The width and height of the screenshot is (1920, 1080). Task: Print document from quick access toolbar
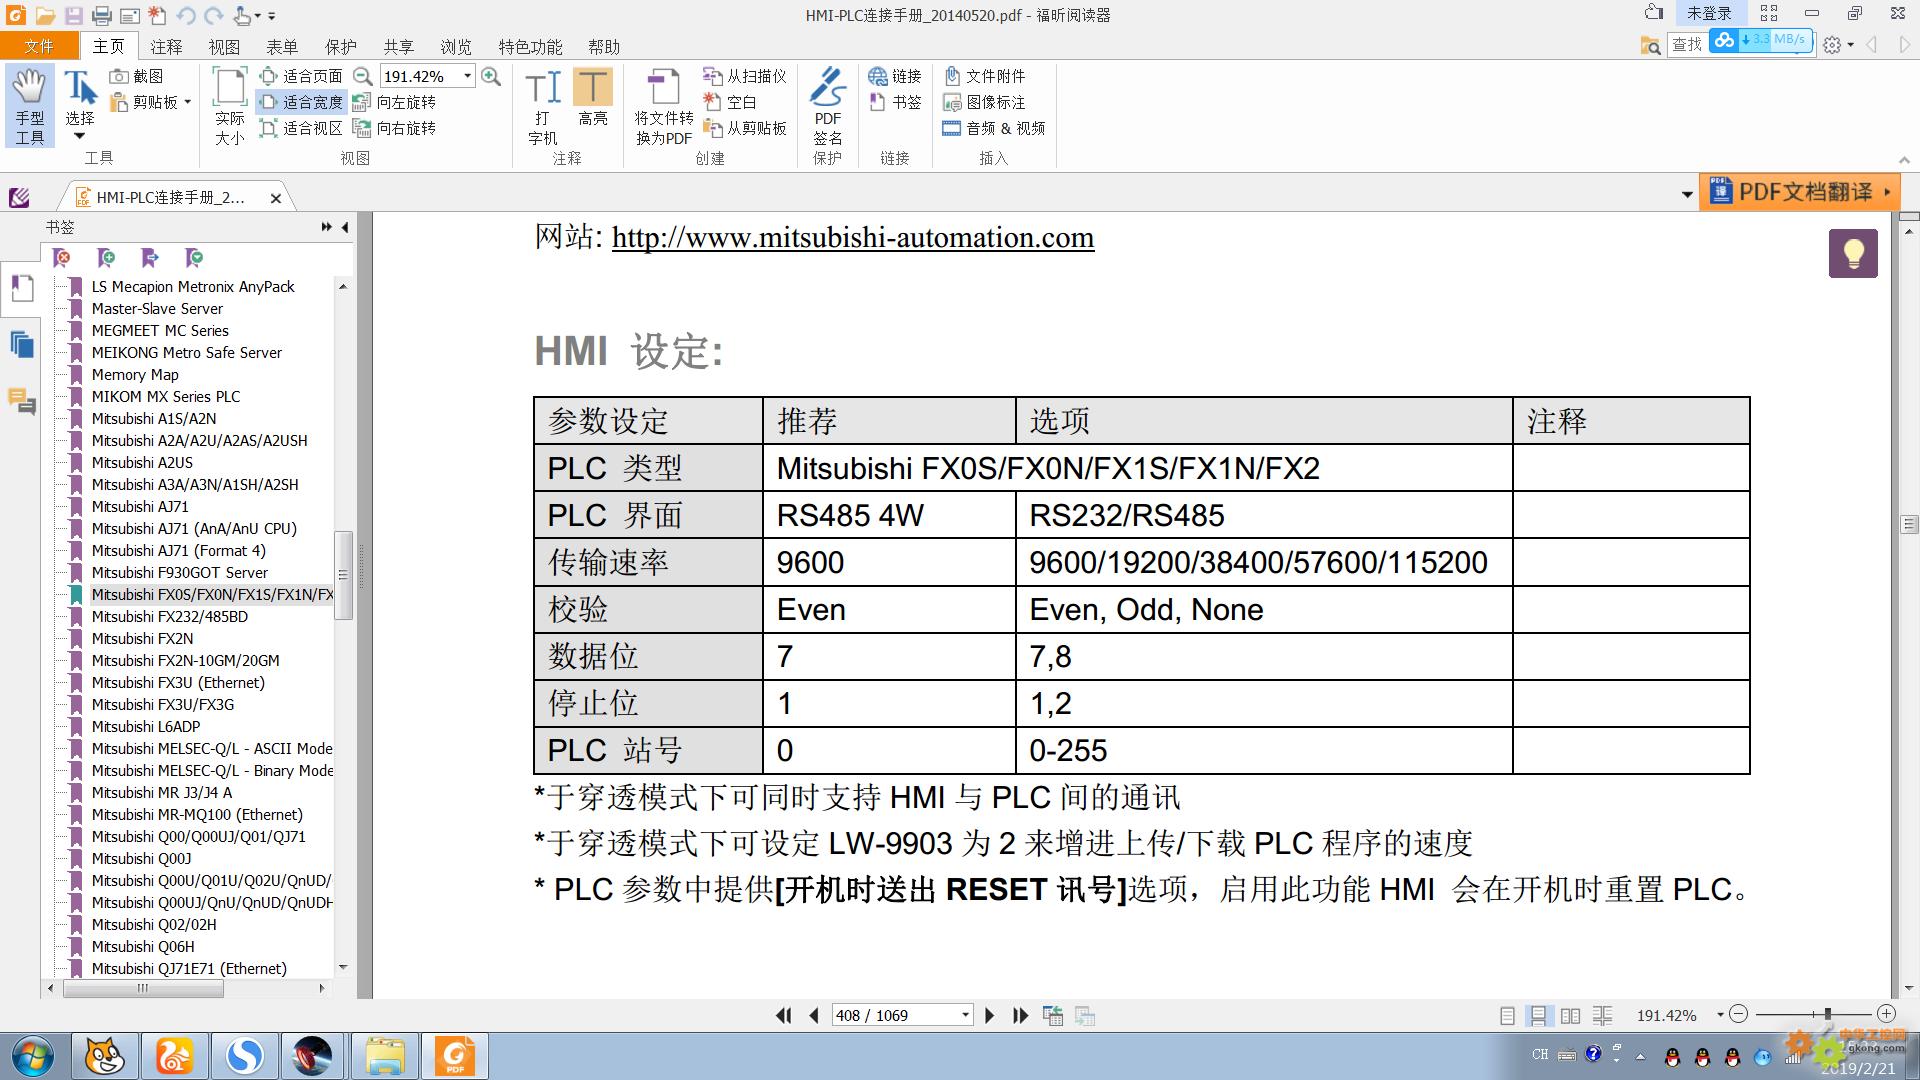[x=102, y=15]
